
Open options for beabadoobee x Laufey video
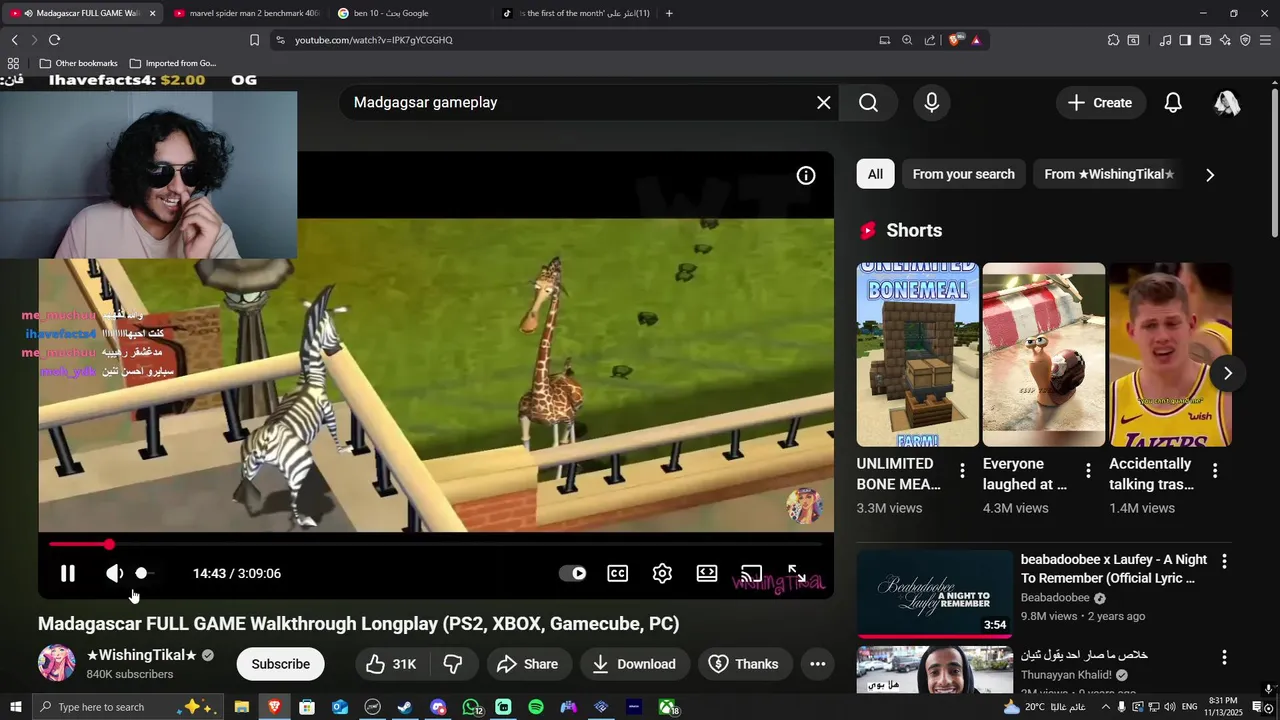(1224, 562)
